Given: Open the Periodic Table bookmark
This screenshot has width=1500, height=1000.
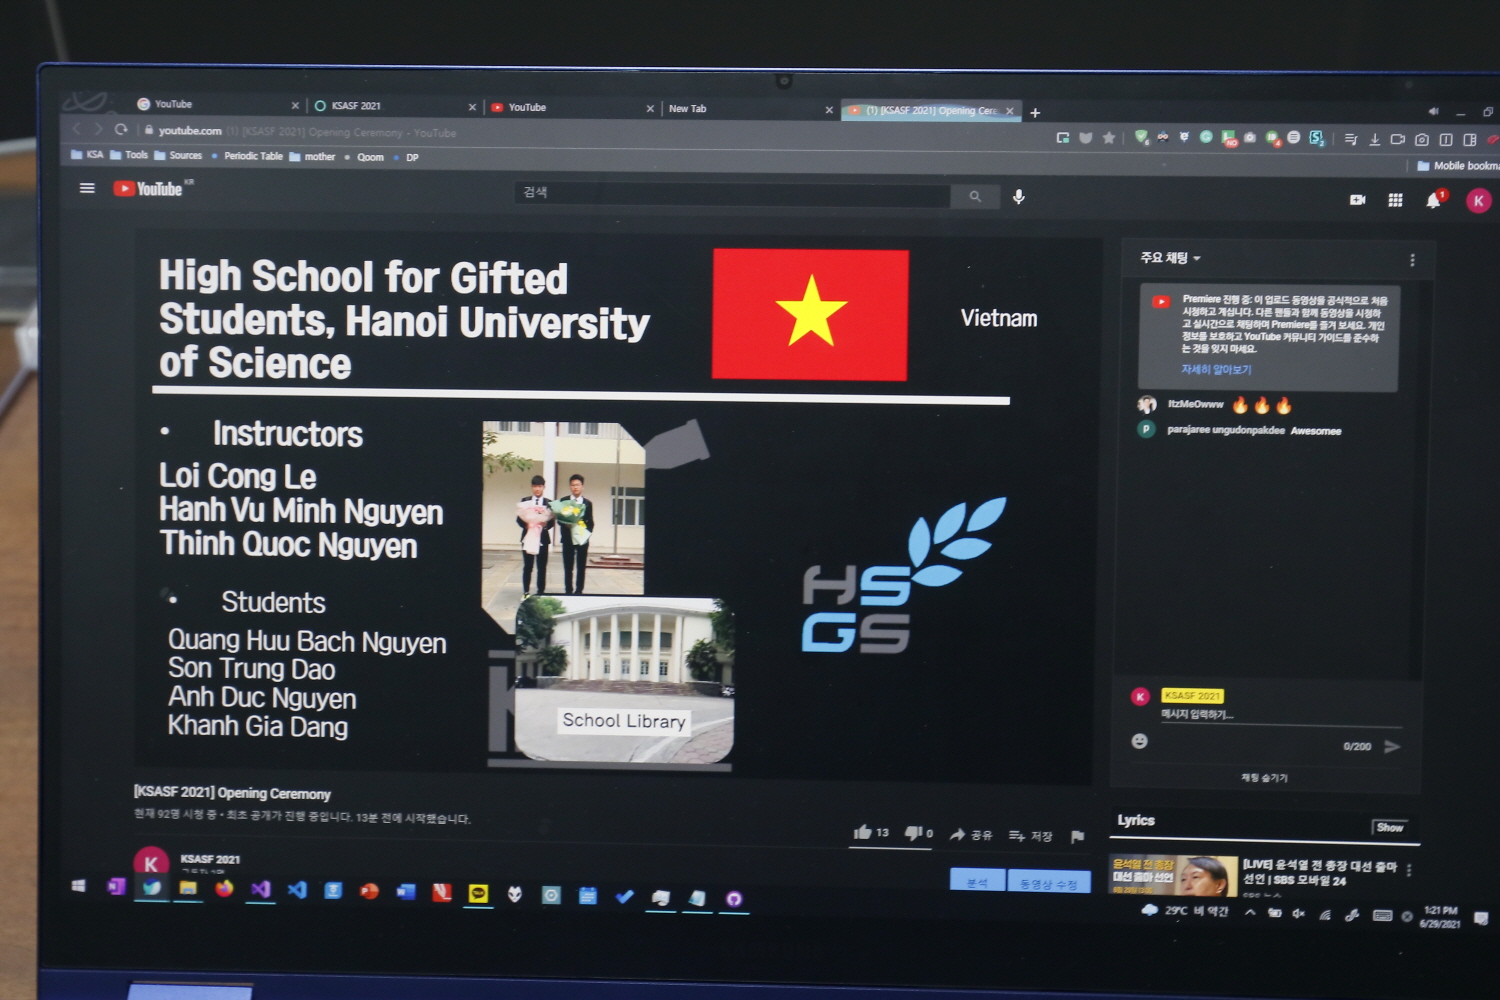Looking at the screenshot, I should pyautogui.click(x=247, y=156).
